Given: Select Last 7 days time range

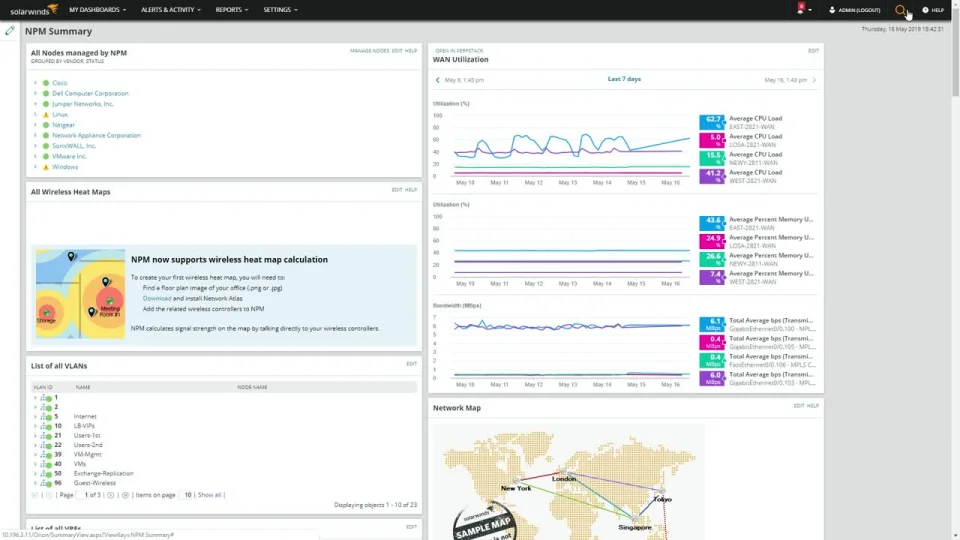Looking at the screenshot, I should 624,79.
